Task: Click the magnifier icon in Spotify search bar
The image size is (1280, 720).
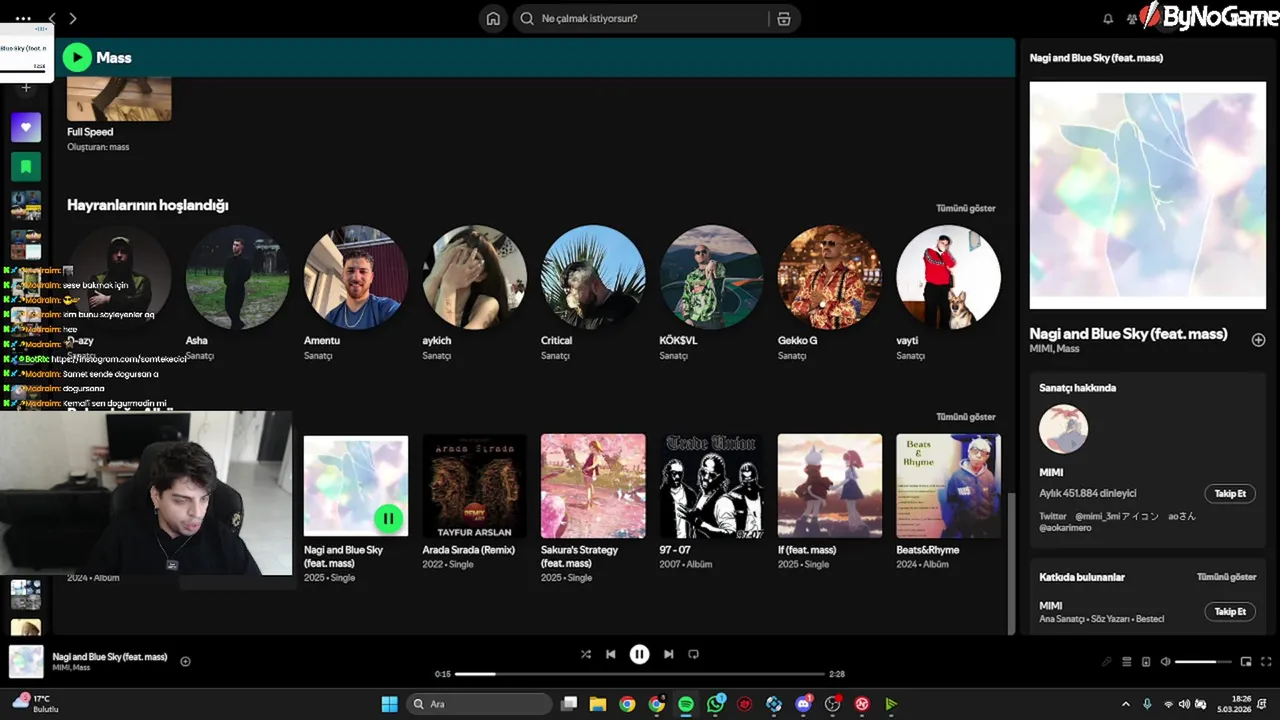Action: click(527, 18)
